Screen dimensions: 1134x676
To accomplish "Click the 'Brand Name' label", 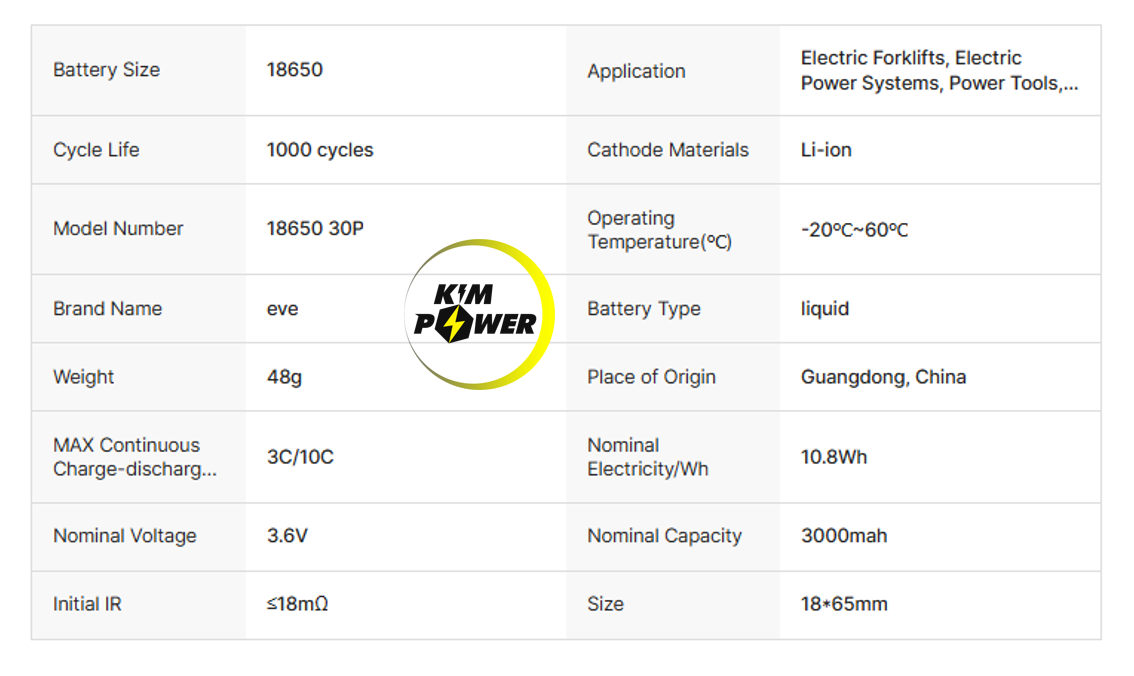I will pos(108,309).
